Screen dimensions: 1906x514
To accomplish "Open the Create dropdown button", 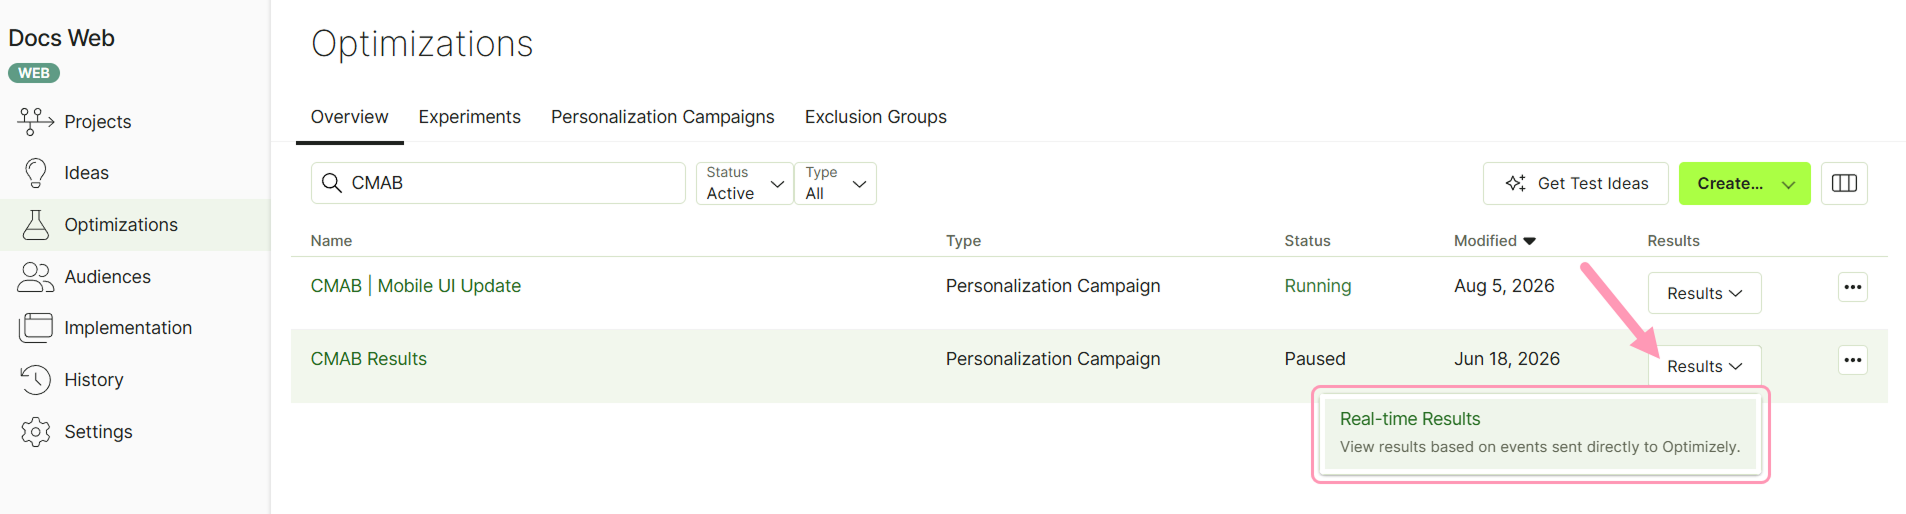I will [1744, 183].
